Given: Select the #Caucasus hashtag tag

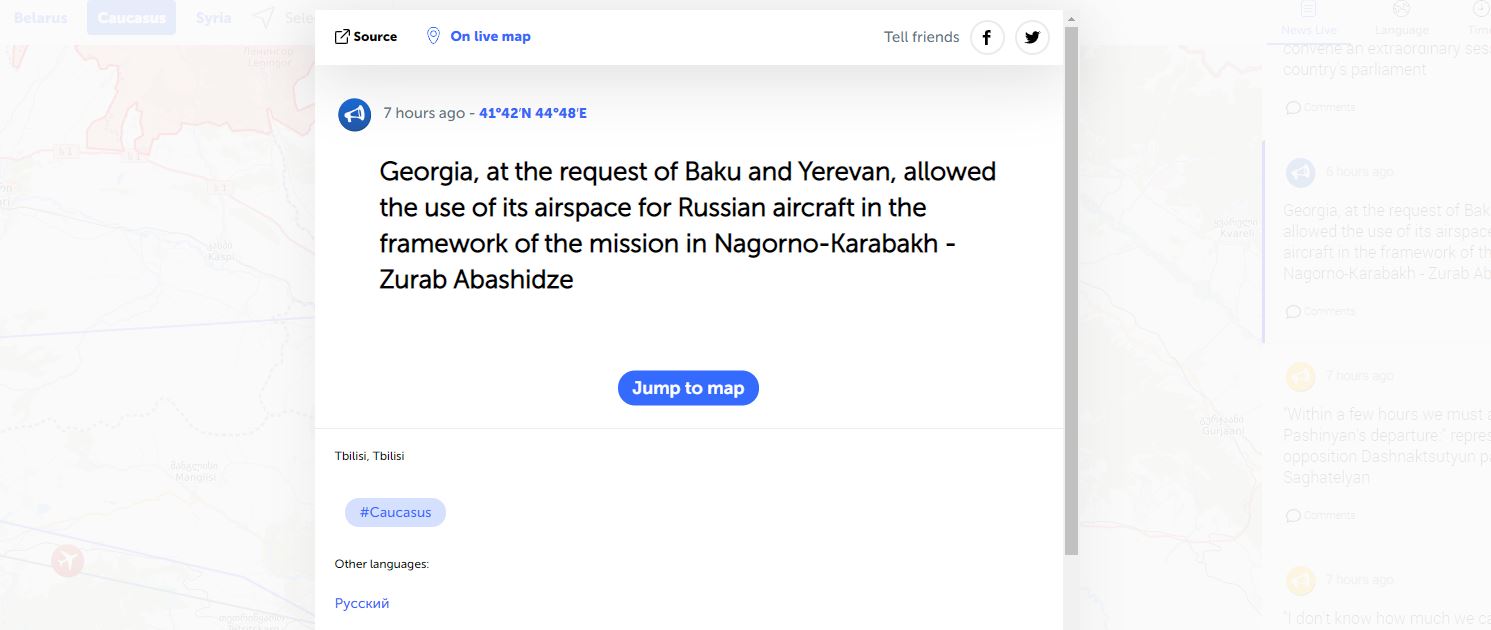Looking at the screenshot, I should pyautogui.click(x=395, y=513).
